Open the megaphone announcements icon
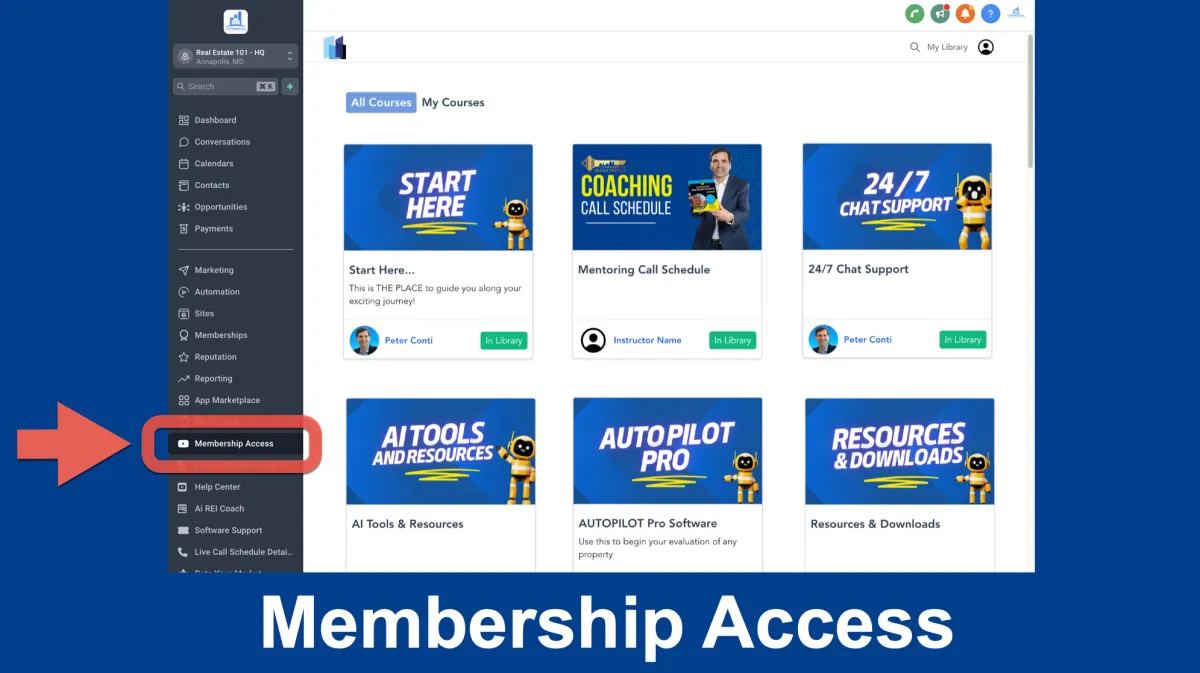This screenshot has width=1200, height=673. point(940,14)
